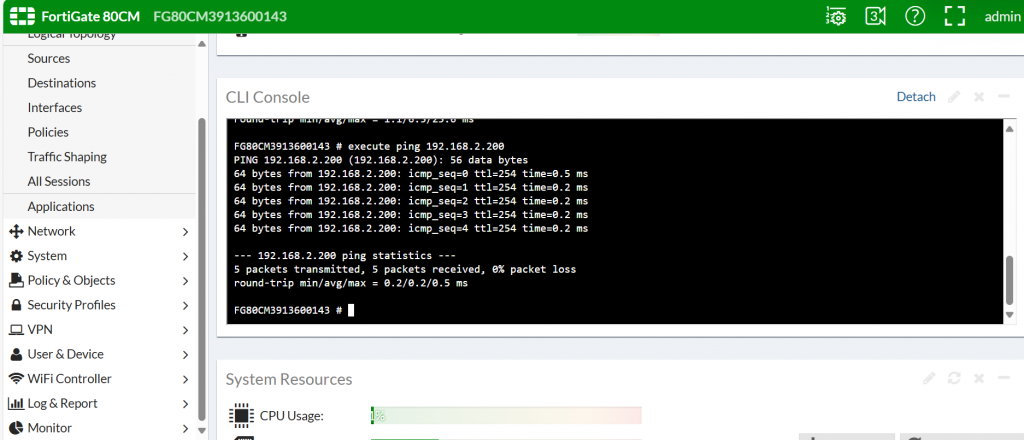Expand the WiFi Controller section

click(x=98, y=379)
